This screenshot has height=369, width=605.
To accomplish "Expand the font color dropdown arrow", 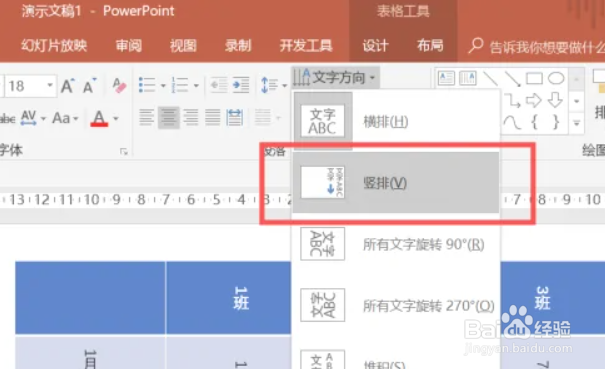I will coord(115,118).
